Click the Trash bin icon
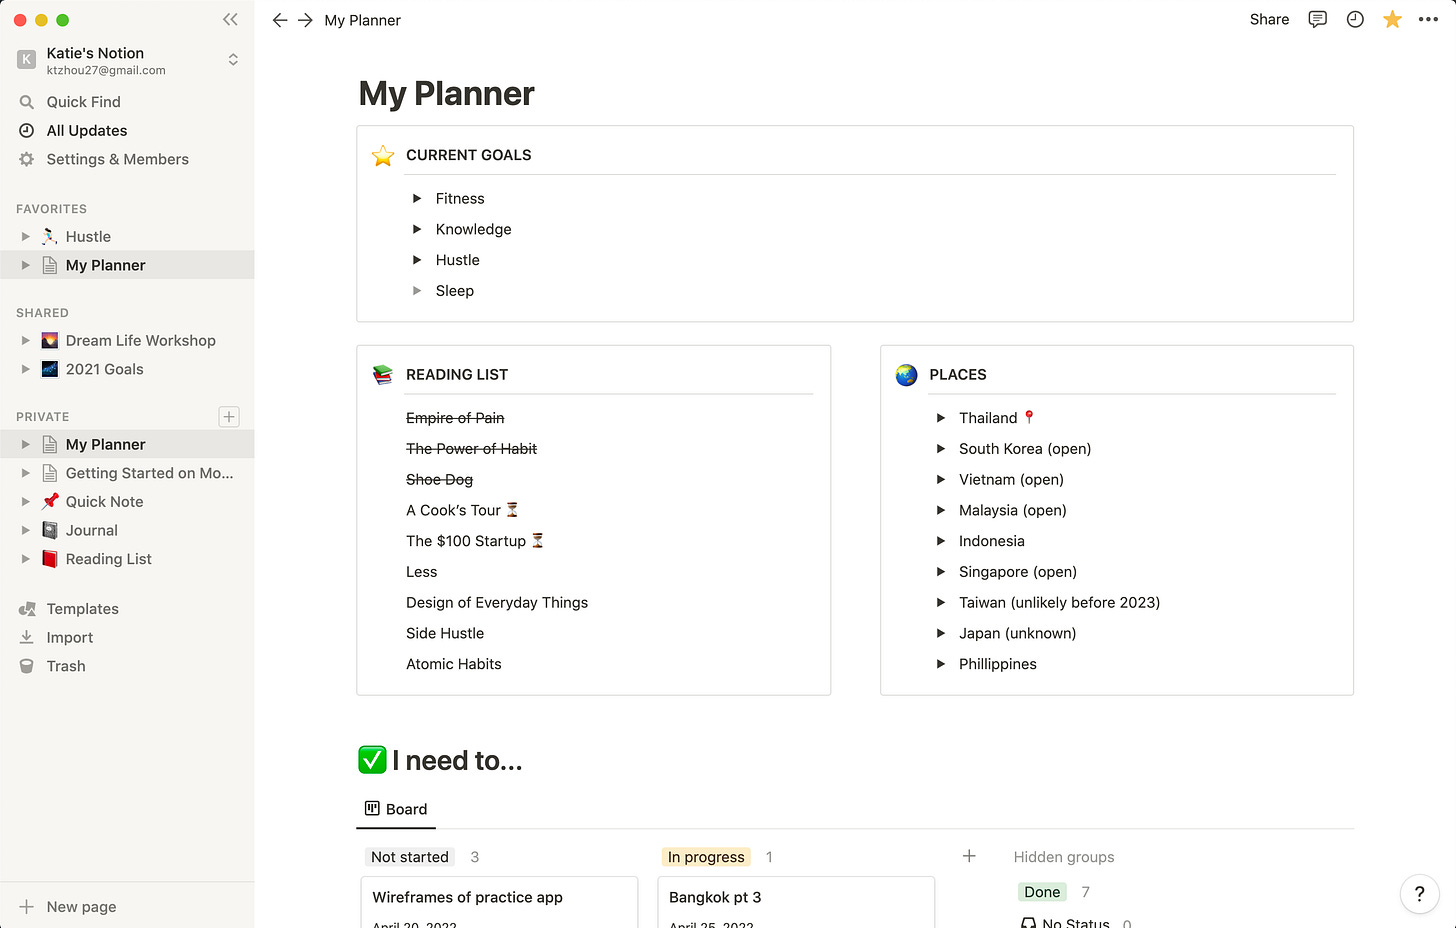1456x928 pixels. point(27,666)
